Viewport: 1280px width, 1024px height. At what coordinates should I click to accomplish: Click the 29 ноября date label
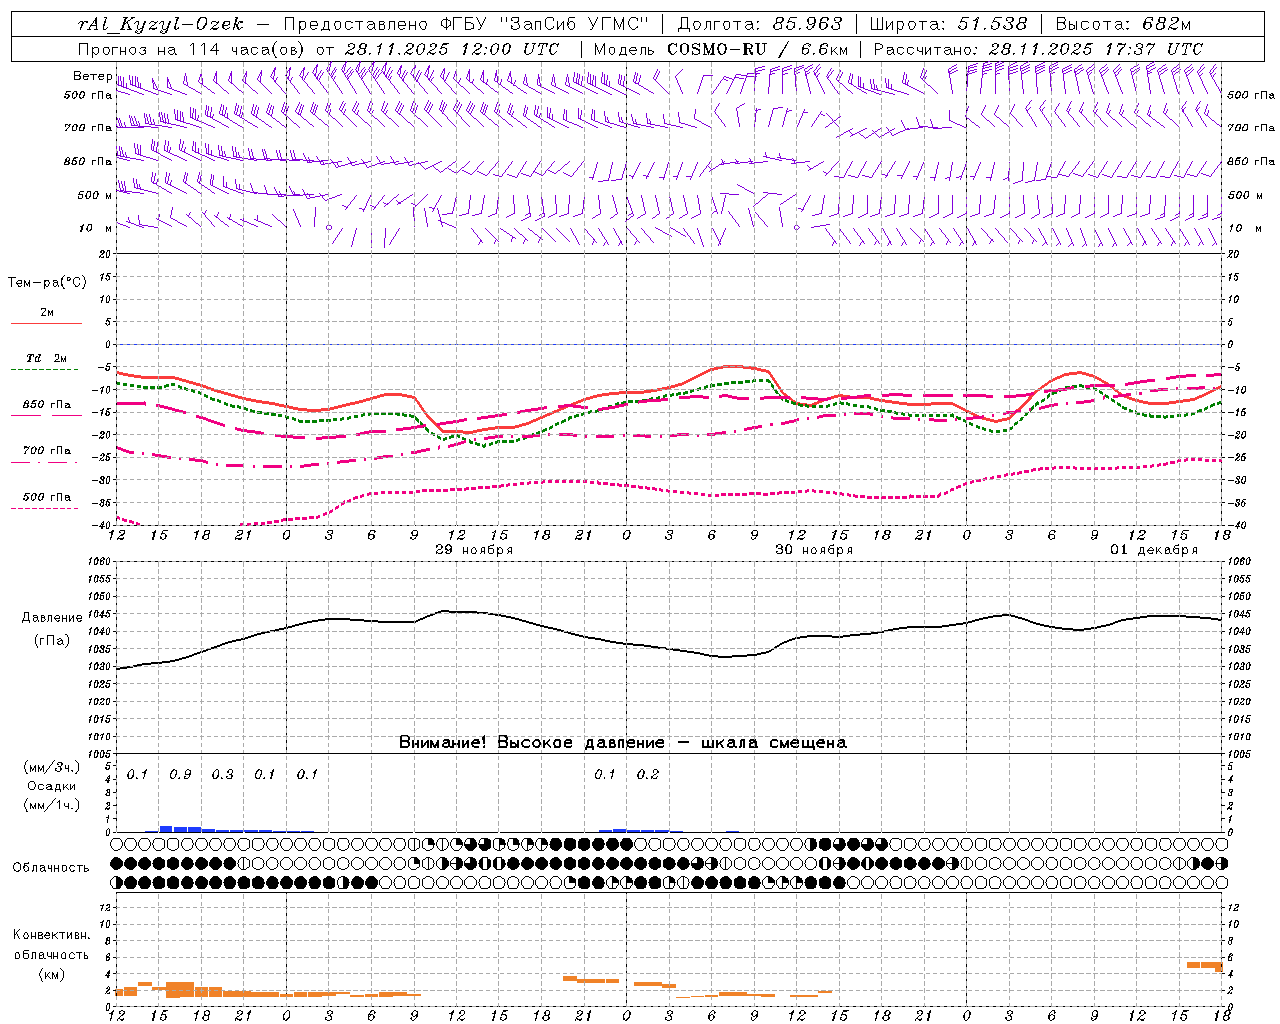click(x=474, y=550)
